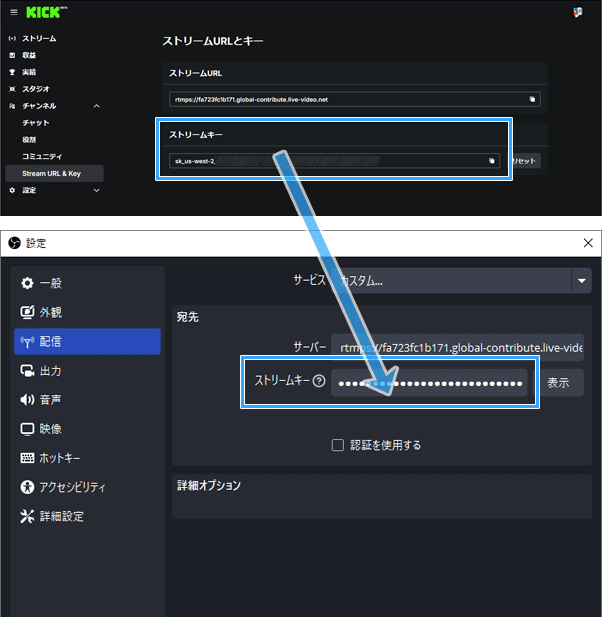Open 出力 settings in OBS
This screenshot has height=617, width=602.
(87, 371)
